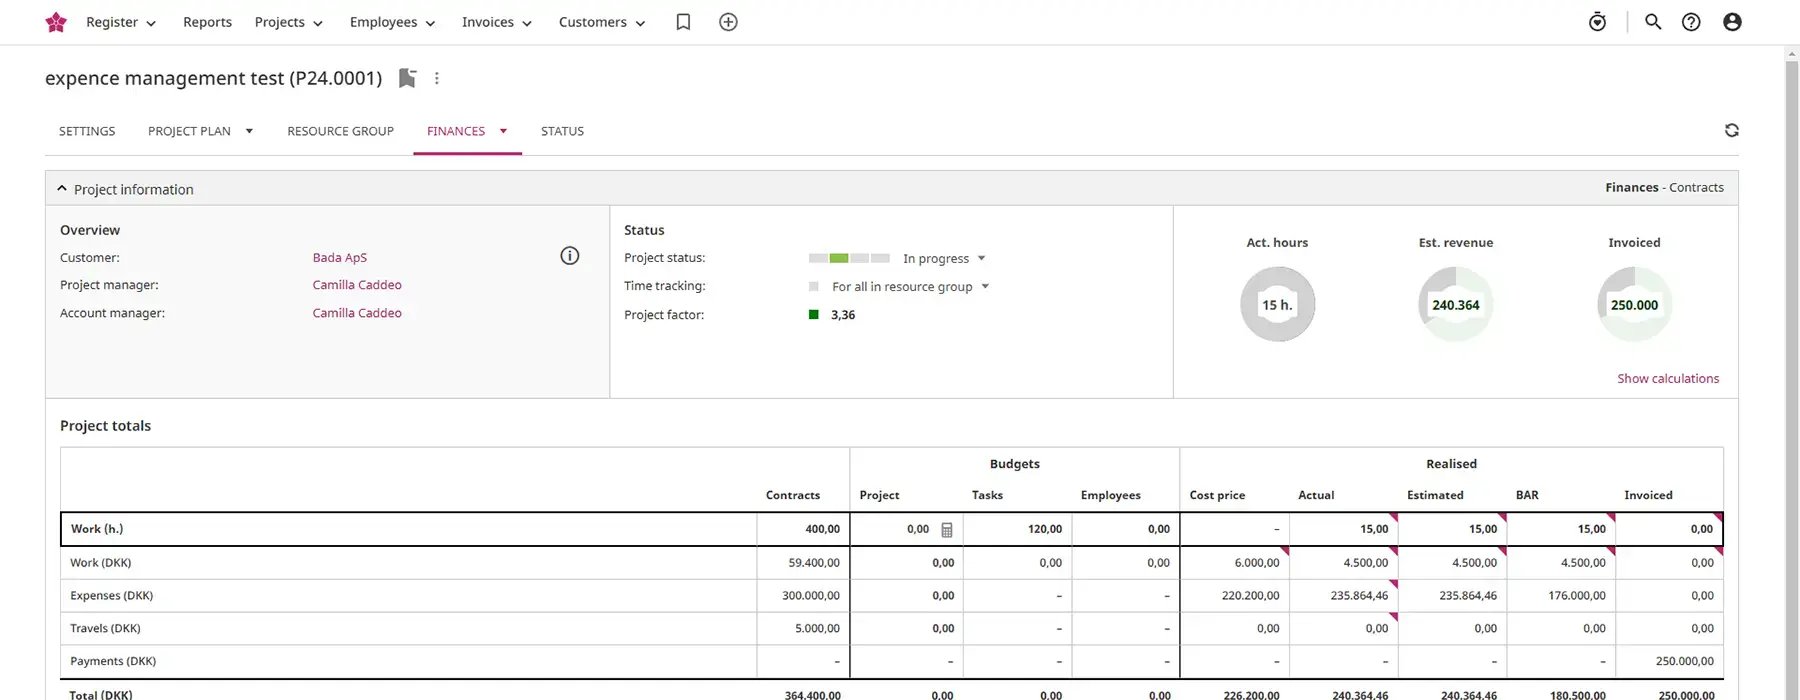Image resolution: width=1800 pixels, height=700 pixels.
Task: Expand the Project Plan tab arrow
Action: point(249,131)
